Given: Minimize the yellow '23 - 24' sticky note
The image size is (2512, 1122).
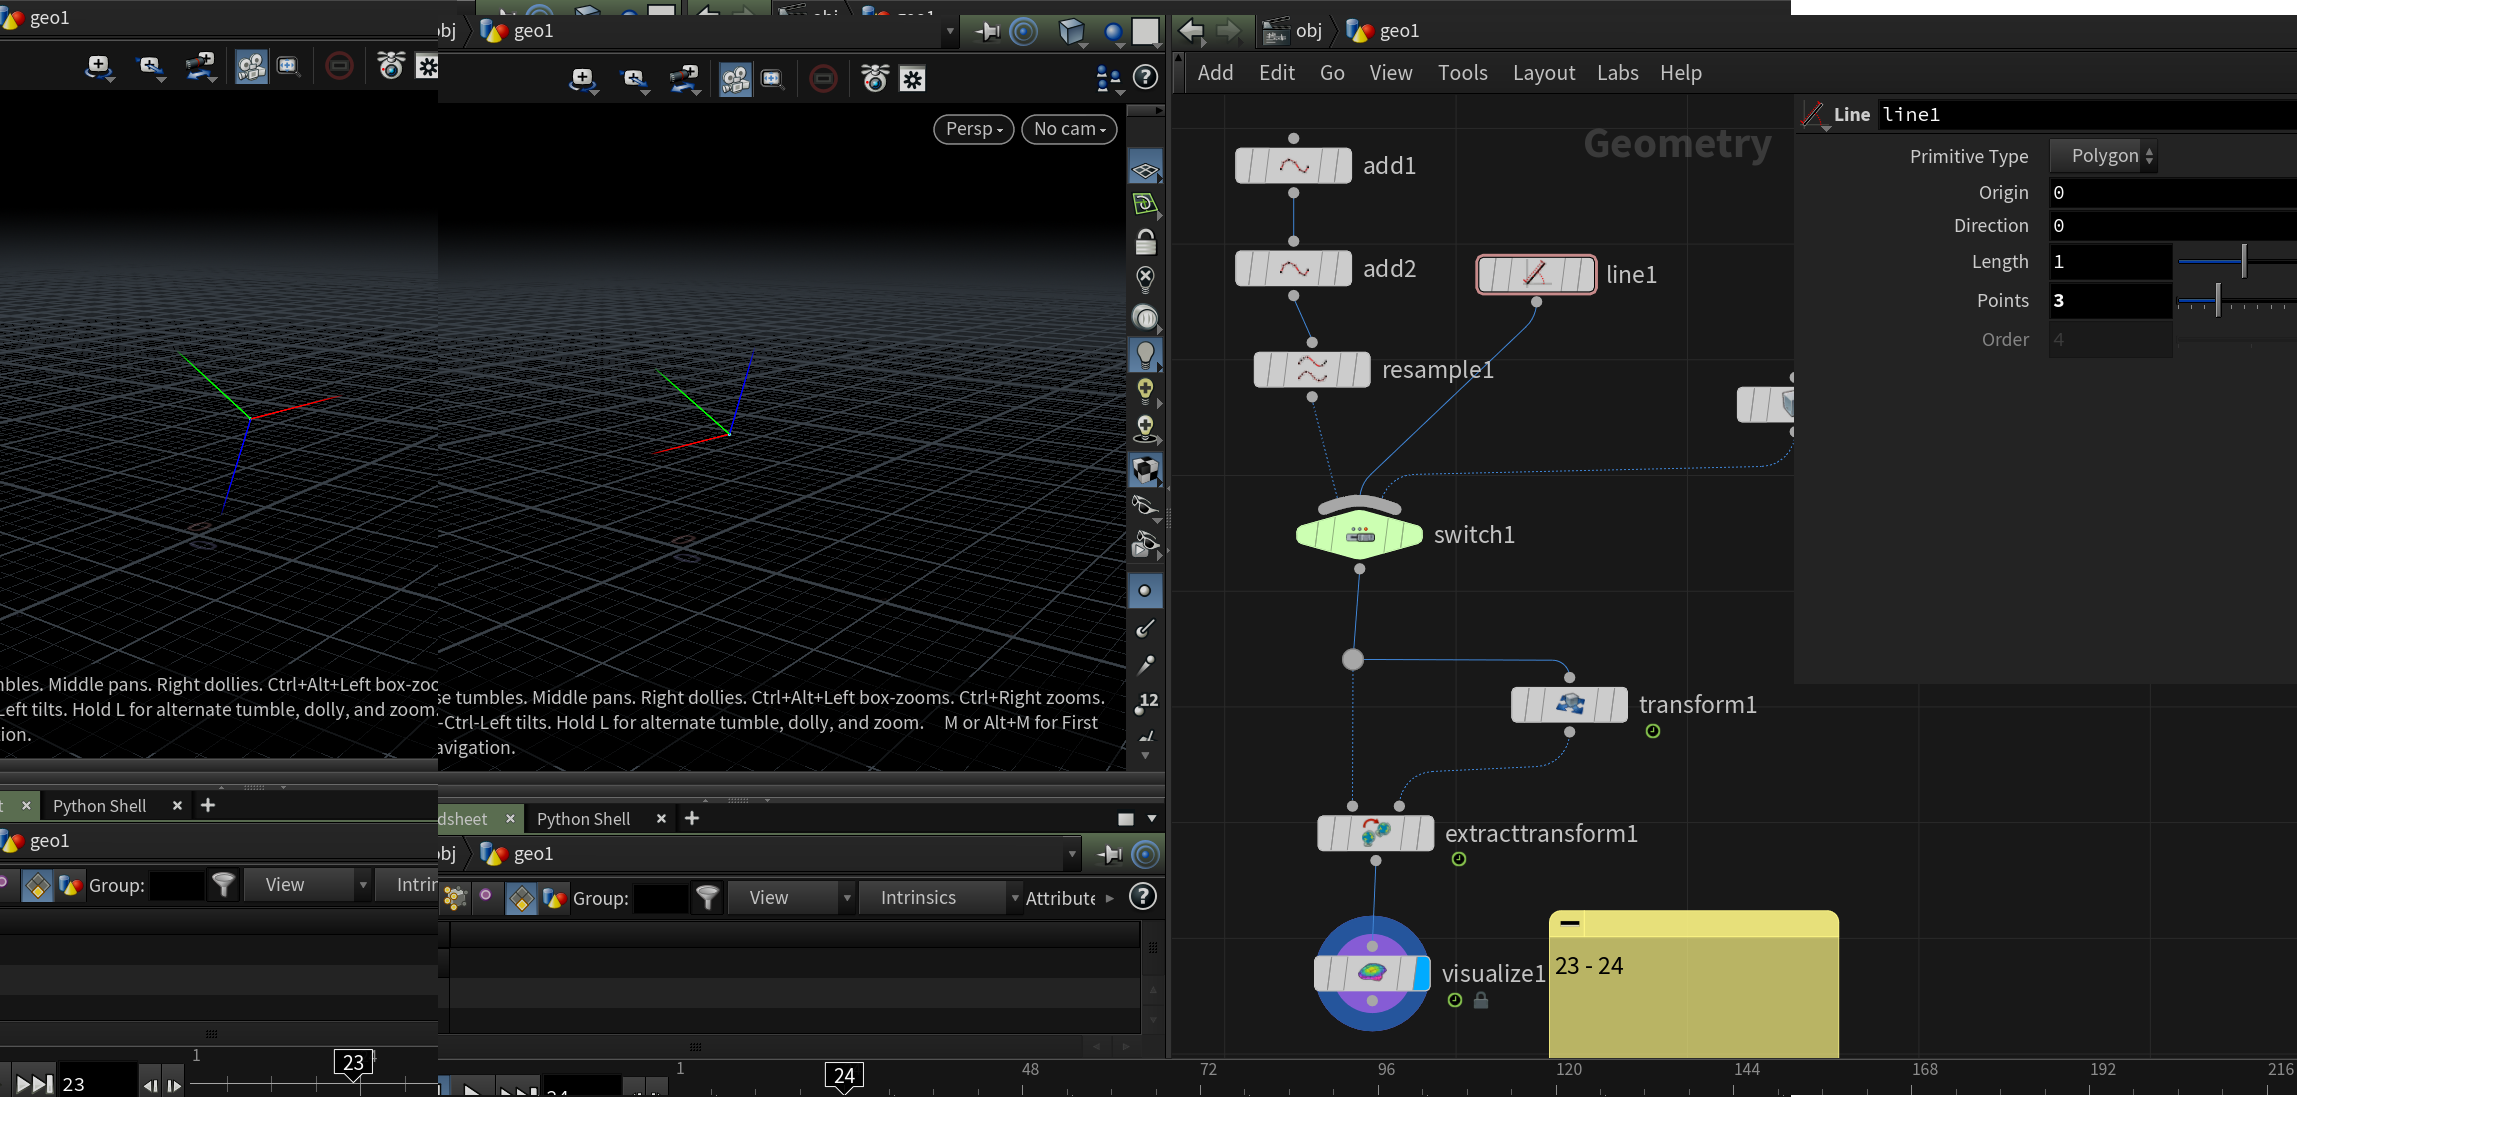Looking at the screenshot, I should [1570, 923].
